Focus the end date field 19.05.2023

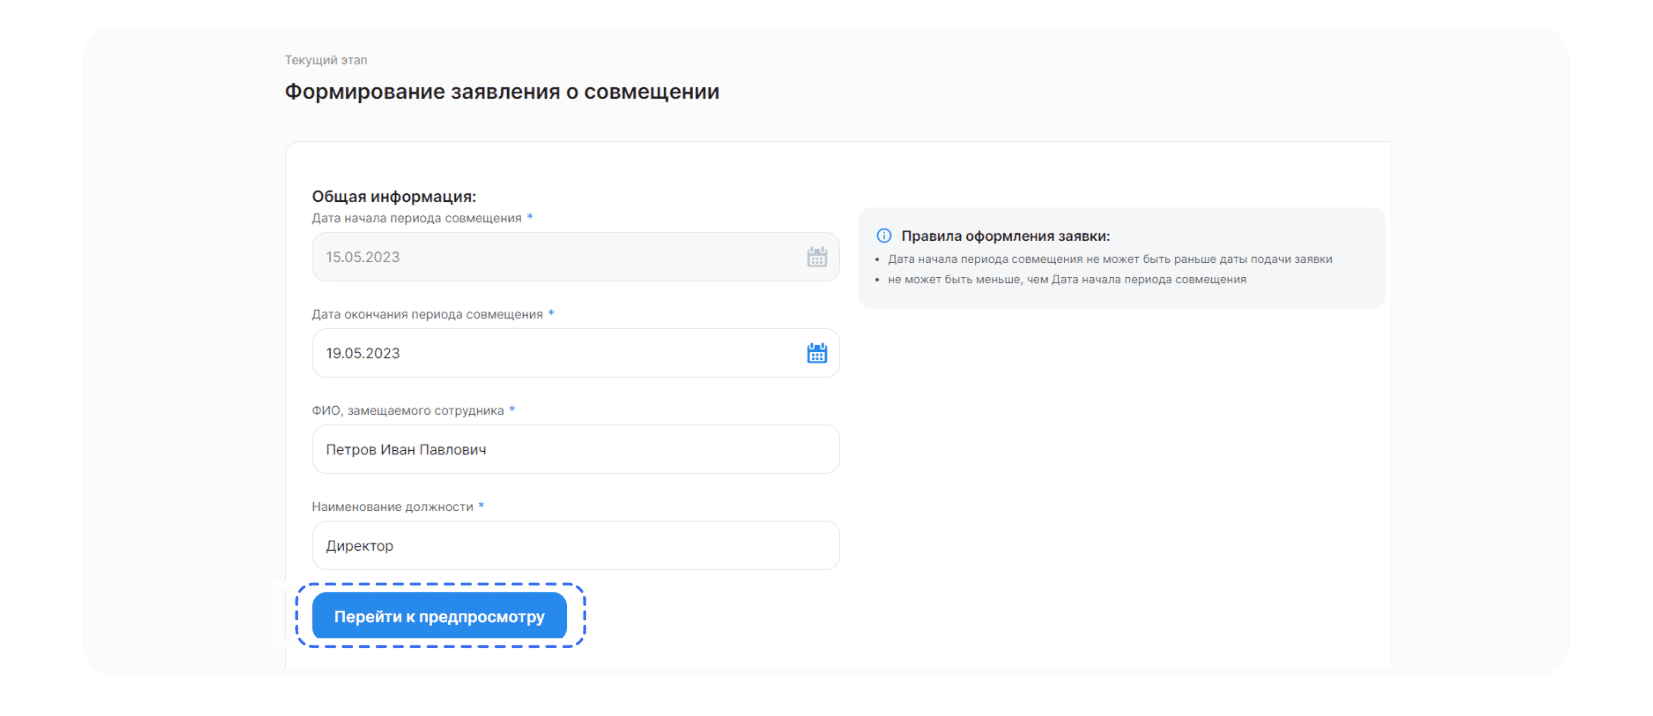coord(575,353)
